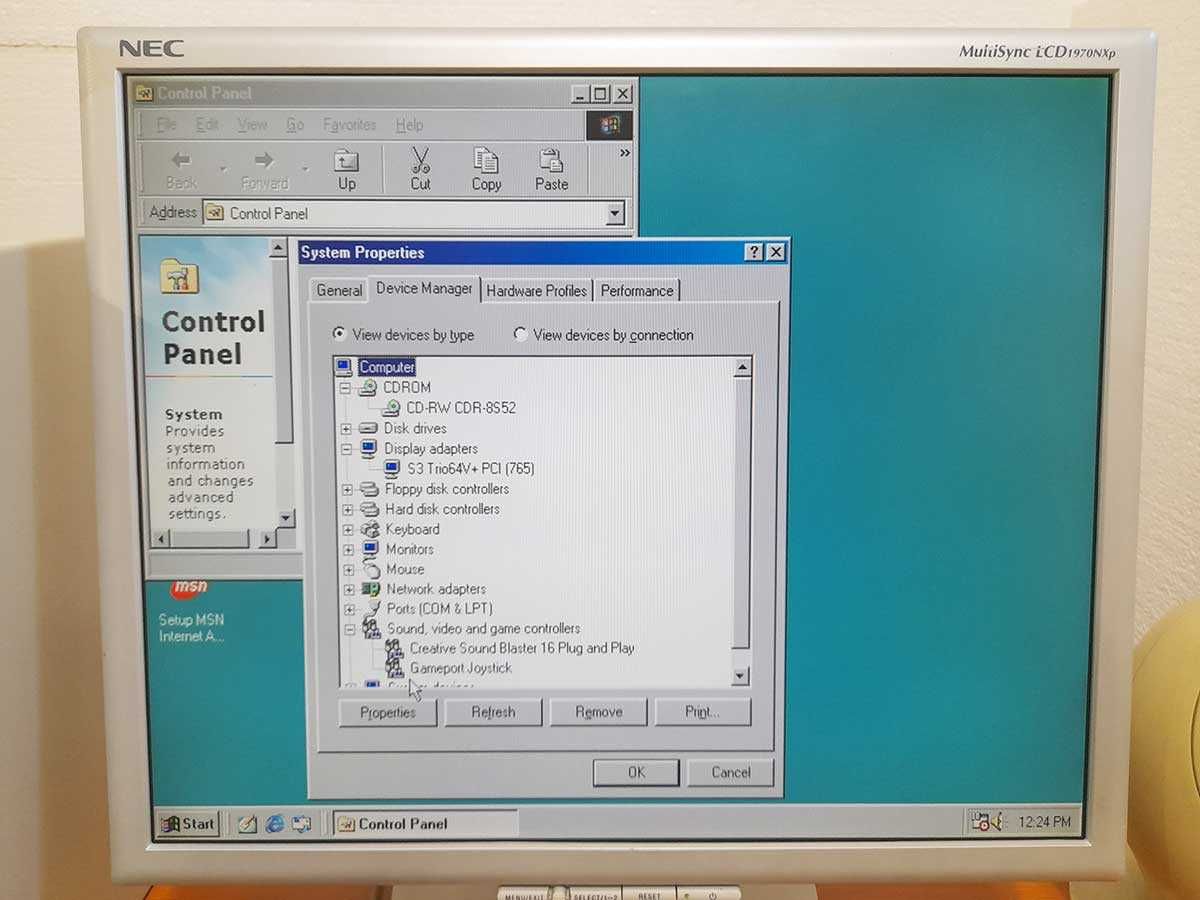This screenshot has height=900, width=1200.
Task: Select the Network adapters category icon
Action: (371, 589)
